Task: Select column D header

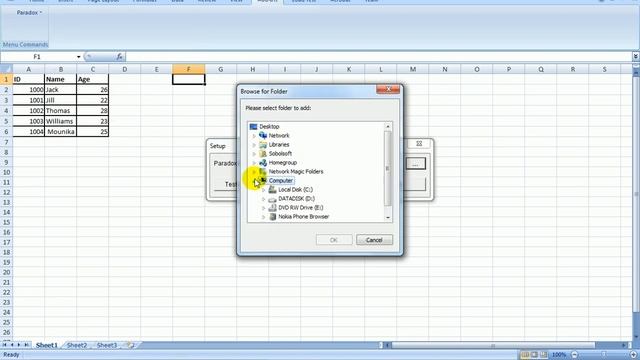Action: pos(124,69)
